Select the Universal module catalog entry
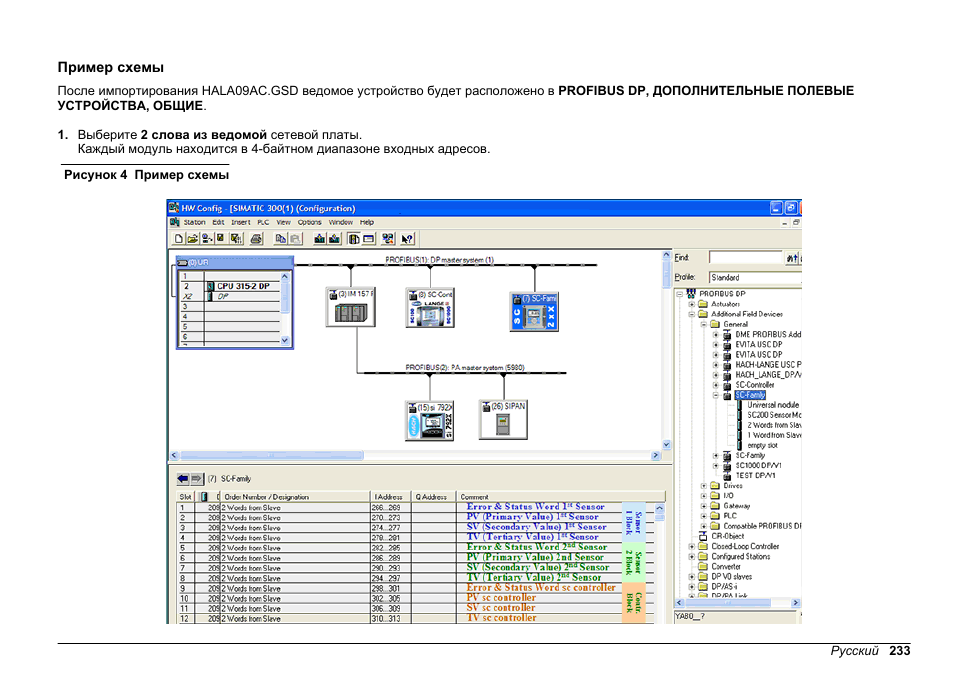The height and width of the screenshot is (673, 954). pos(772,405)
